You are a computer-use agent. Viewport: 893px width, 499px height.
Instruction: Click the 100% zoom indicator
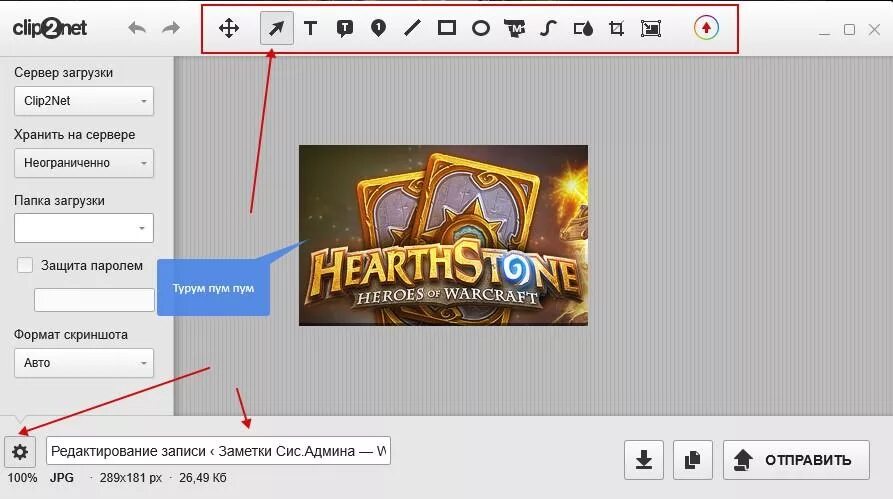[x=22, y=478]
